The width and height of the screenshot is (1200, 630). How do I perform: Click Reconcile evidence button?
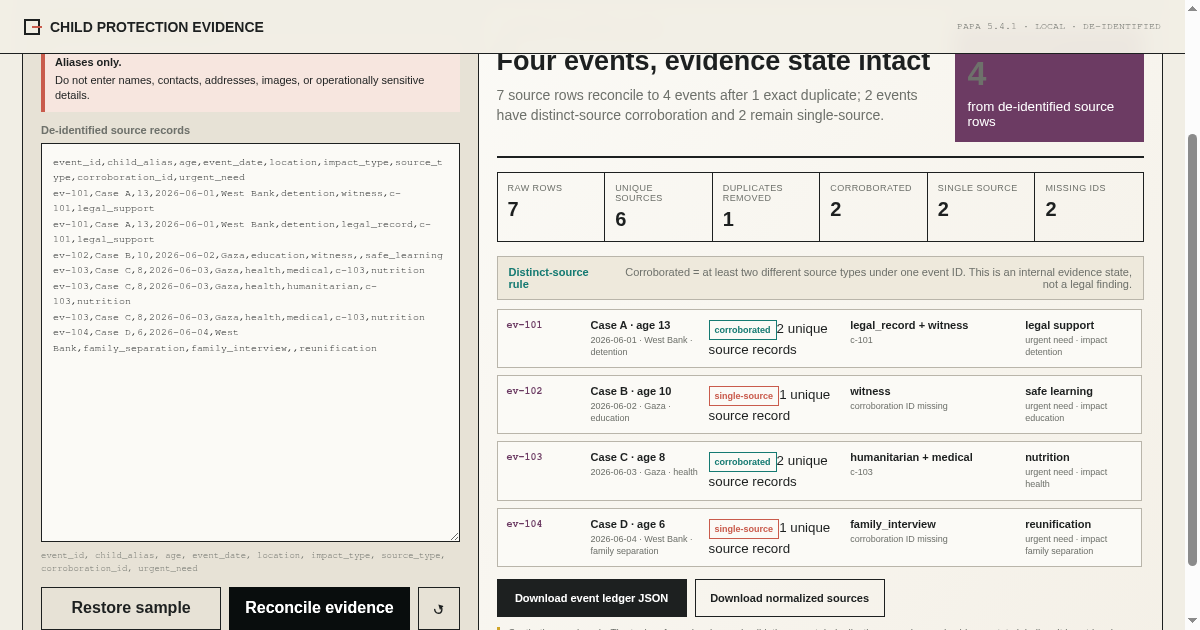tap(319, 608)
